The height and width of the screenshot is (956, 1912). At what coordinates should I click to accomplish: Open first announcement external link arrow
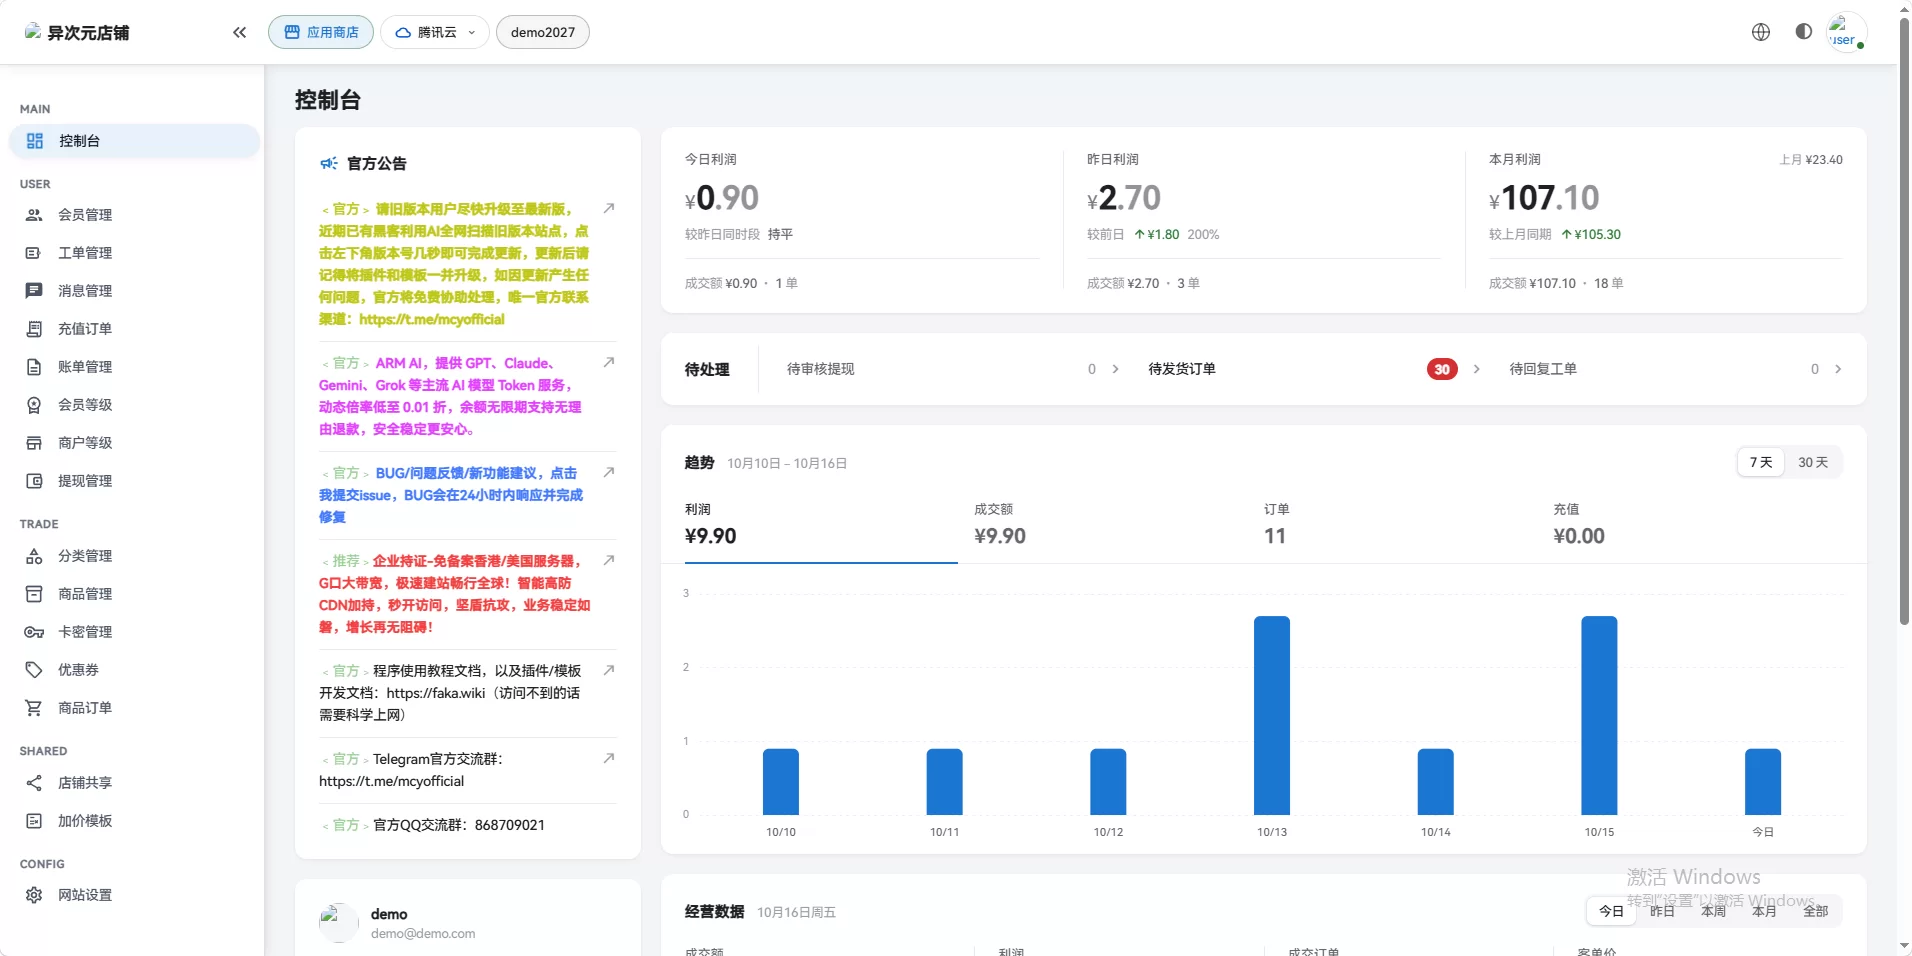pos(608,208)
